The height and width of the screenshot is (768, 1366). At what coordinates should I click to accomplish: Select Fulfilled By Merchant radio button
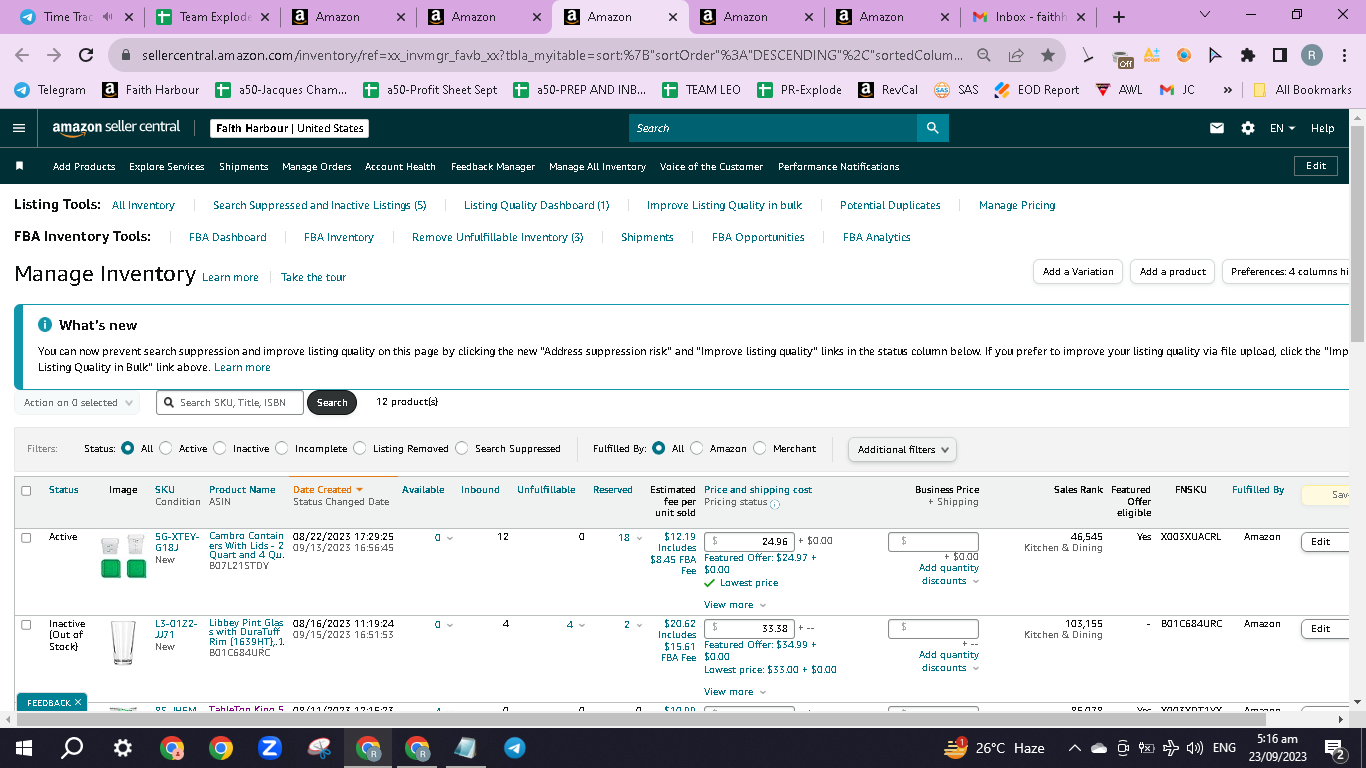(760, 448)
